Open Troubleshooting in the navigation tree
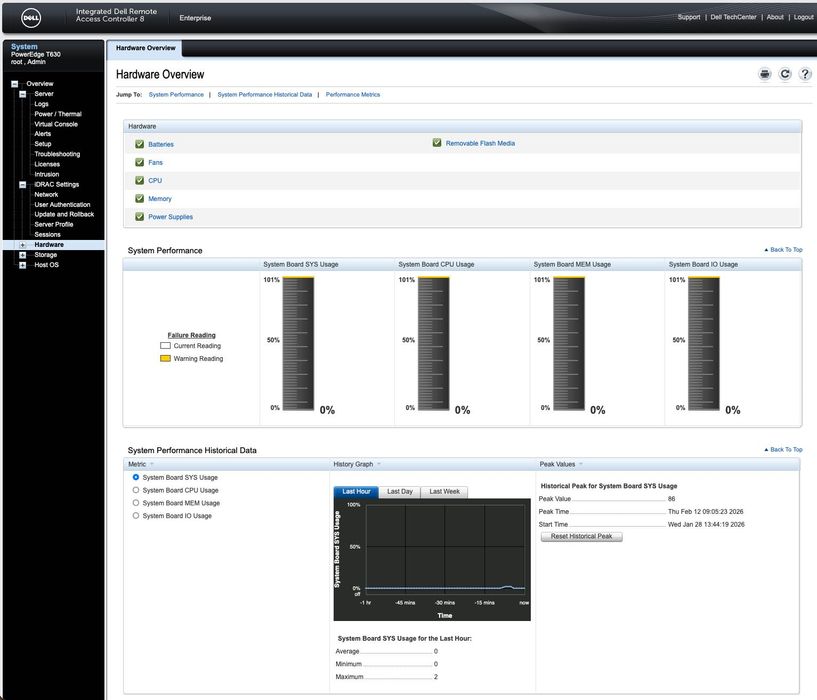 point(57,154)
